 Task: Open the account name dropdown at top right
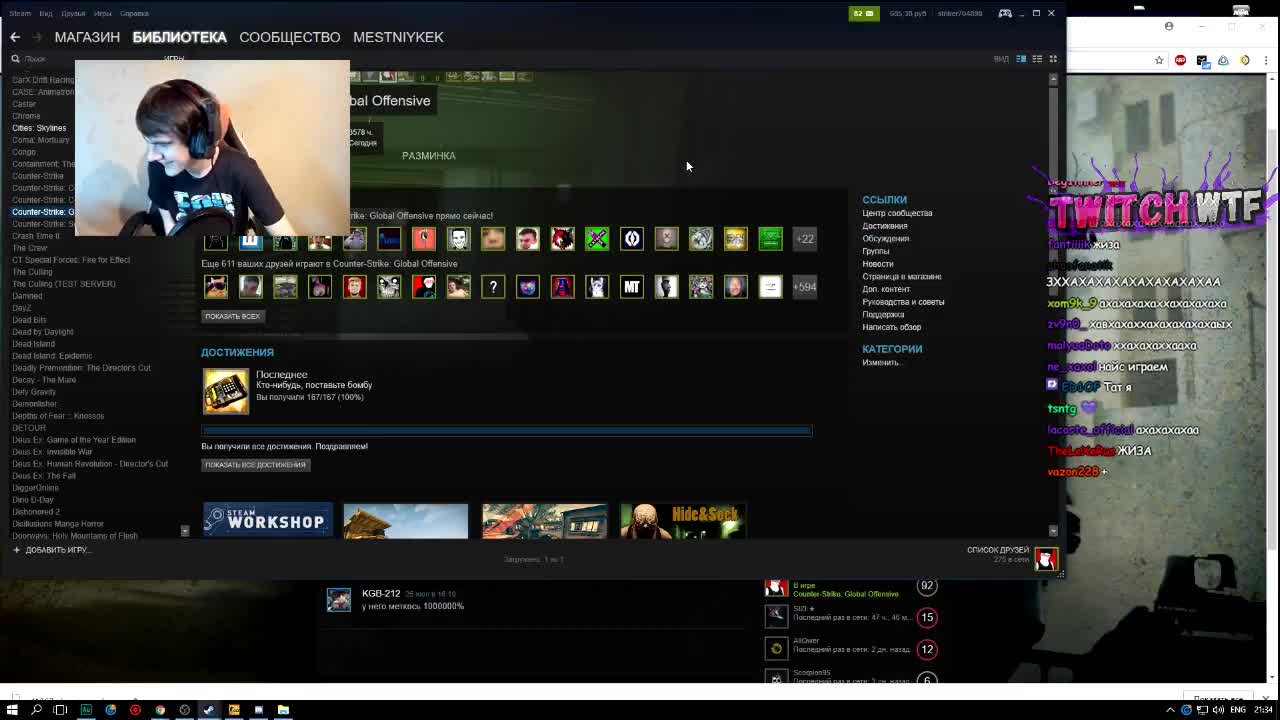(x=959, y=13)
